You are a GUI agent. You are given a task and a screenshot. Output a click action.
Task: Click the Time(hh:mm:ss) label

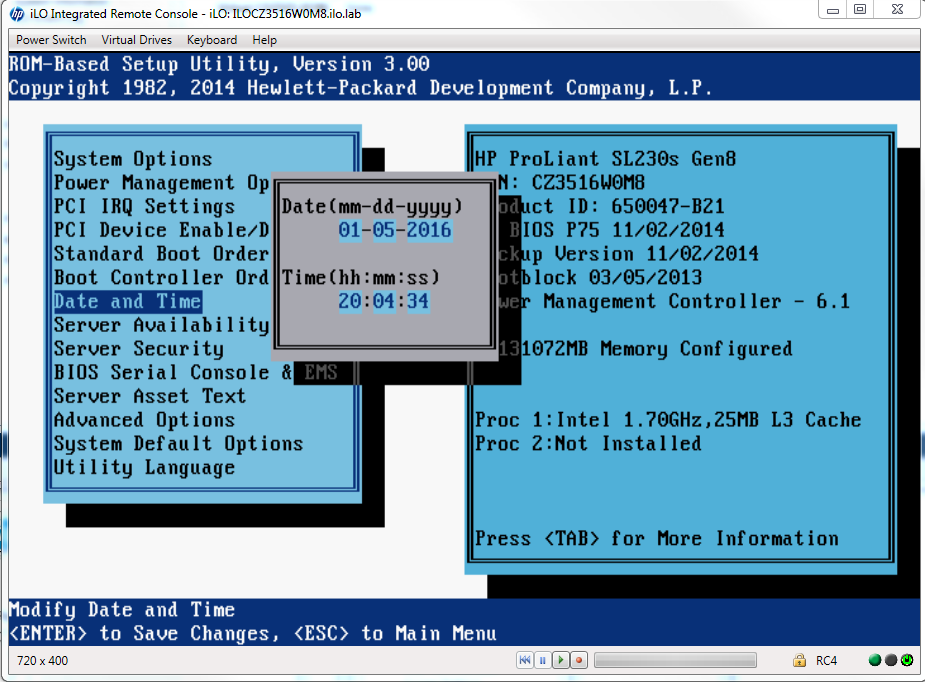click(361, 277)
